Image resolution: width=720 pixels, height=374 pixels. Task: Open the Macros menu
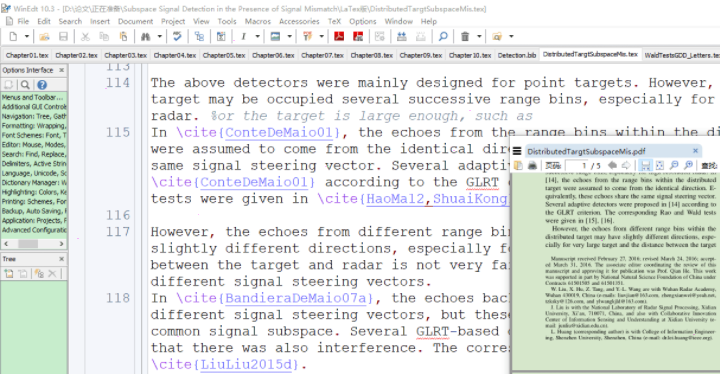click(258, 21)
